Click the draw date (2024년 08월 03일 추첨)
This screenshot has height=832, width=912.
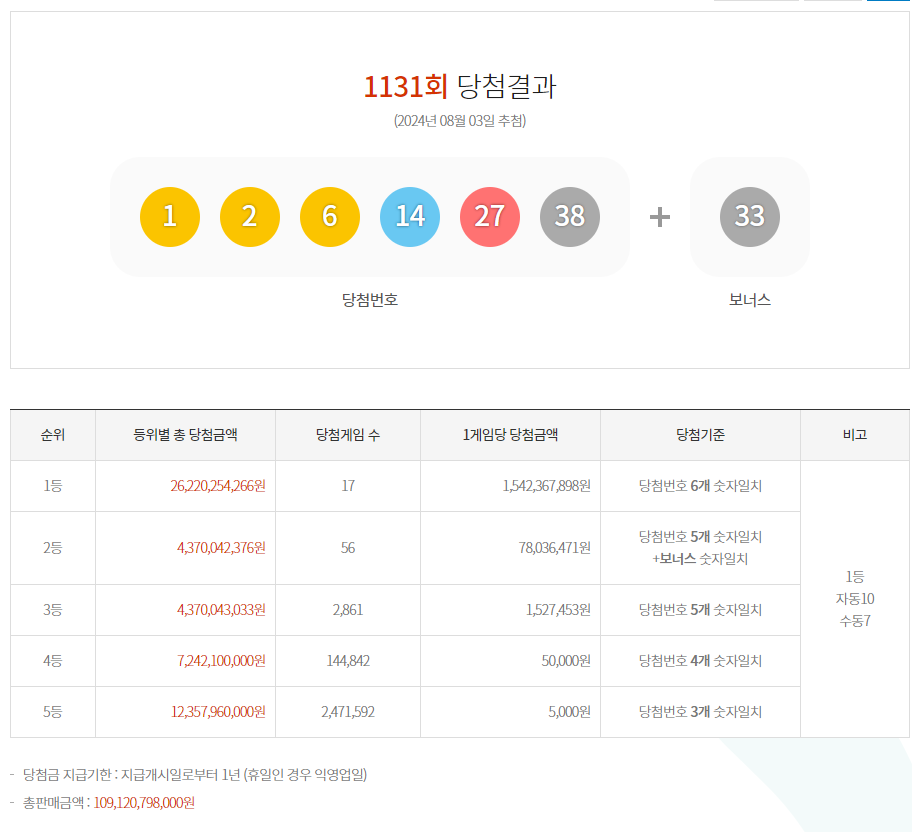(x=460, y=120)
